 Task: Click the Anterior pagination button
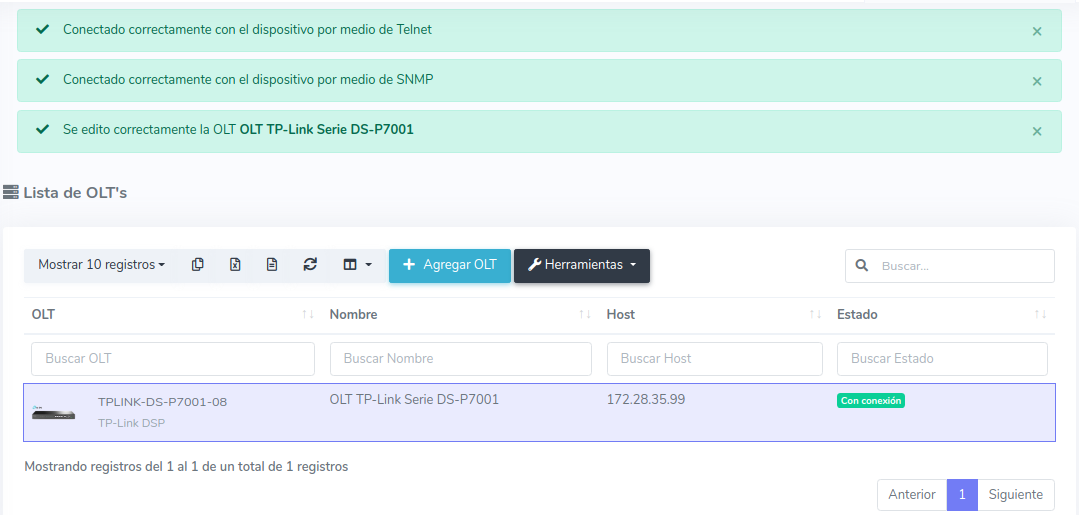[912, 495]
